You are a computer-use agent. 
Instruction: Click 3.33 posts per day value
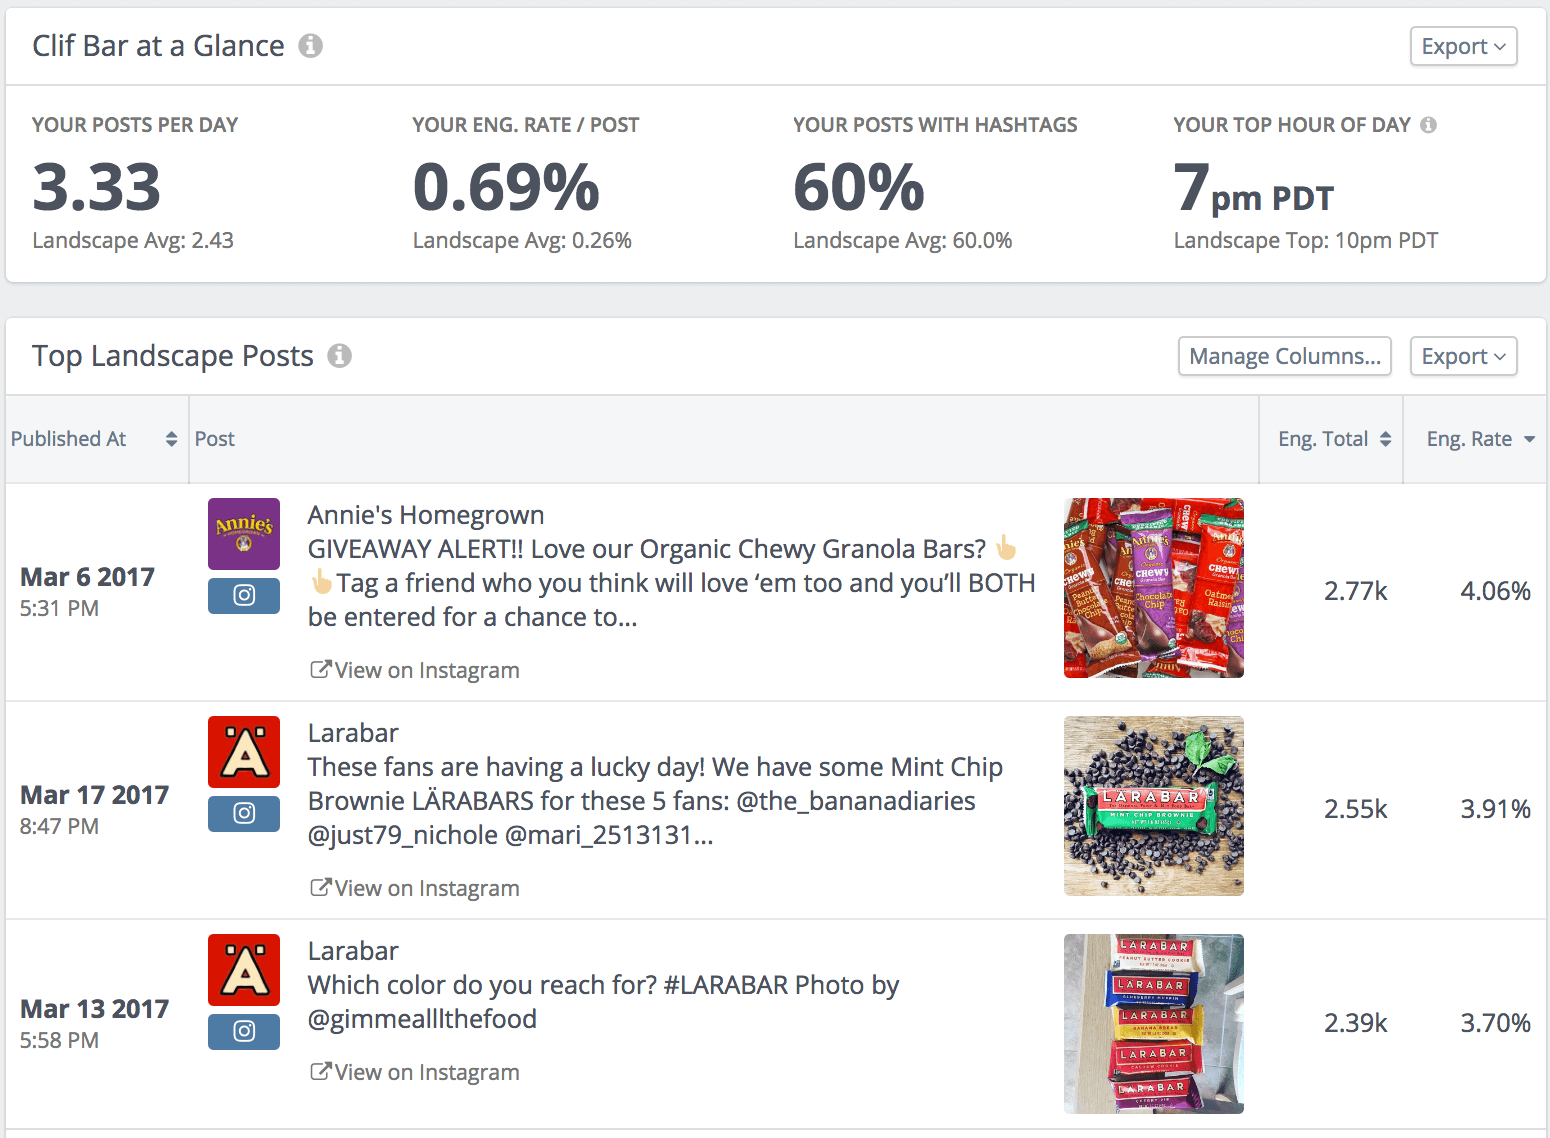pos(96,187)
